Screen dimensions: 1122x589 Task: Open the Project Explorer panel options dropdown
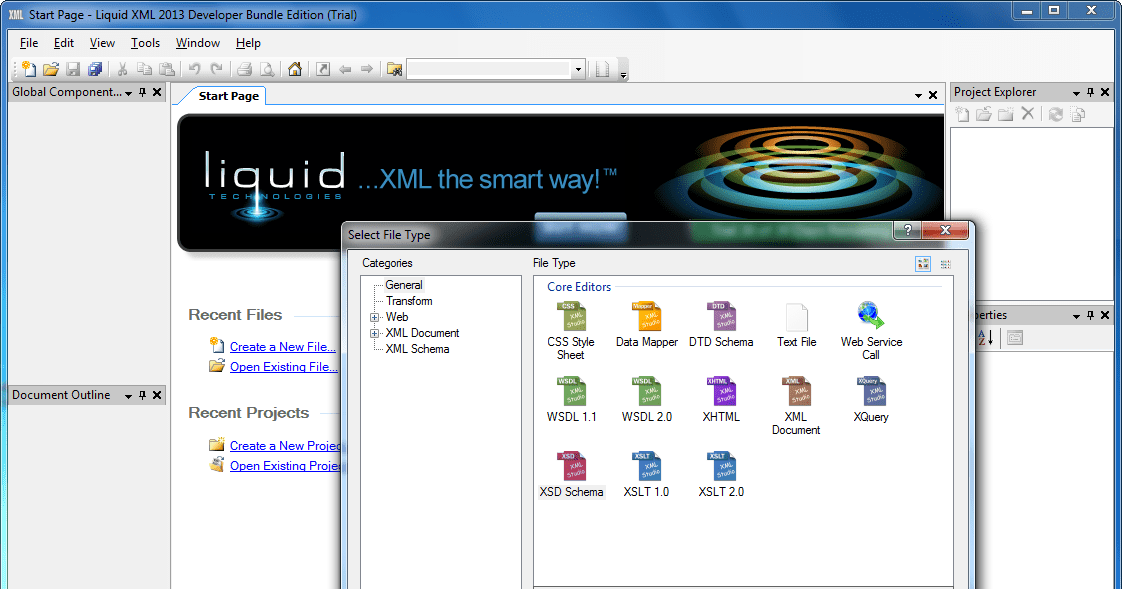[1076, 93]
